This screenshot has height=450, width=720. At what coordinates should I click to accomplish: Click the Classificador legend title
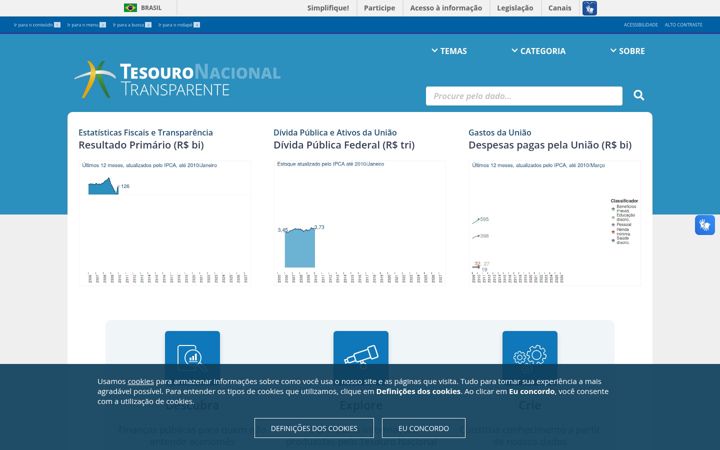click(x=624, y=201)
